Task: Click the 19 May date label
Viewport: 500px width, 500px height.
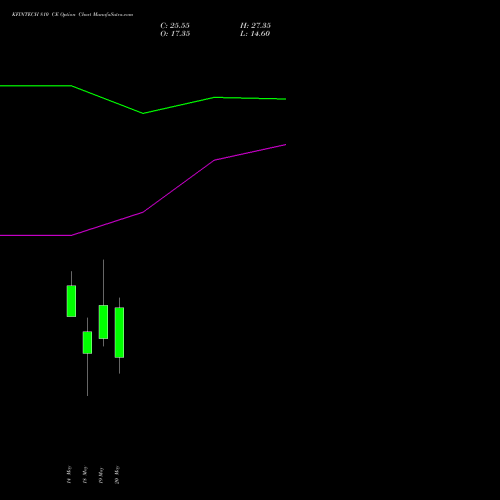Action: point(101,474)
